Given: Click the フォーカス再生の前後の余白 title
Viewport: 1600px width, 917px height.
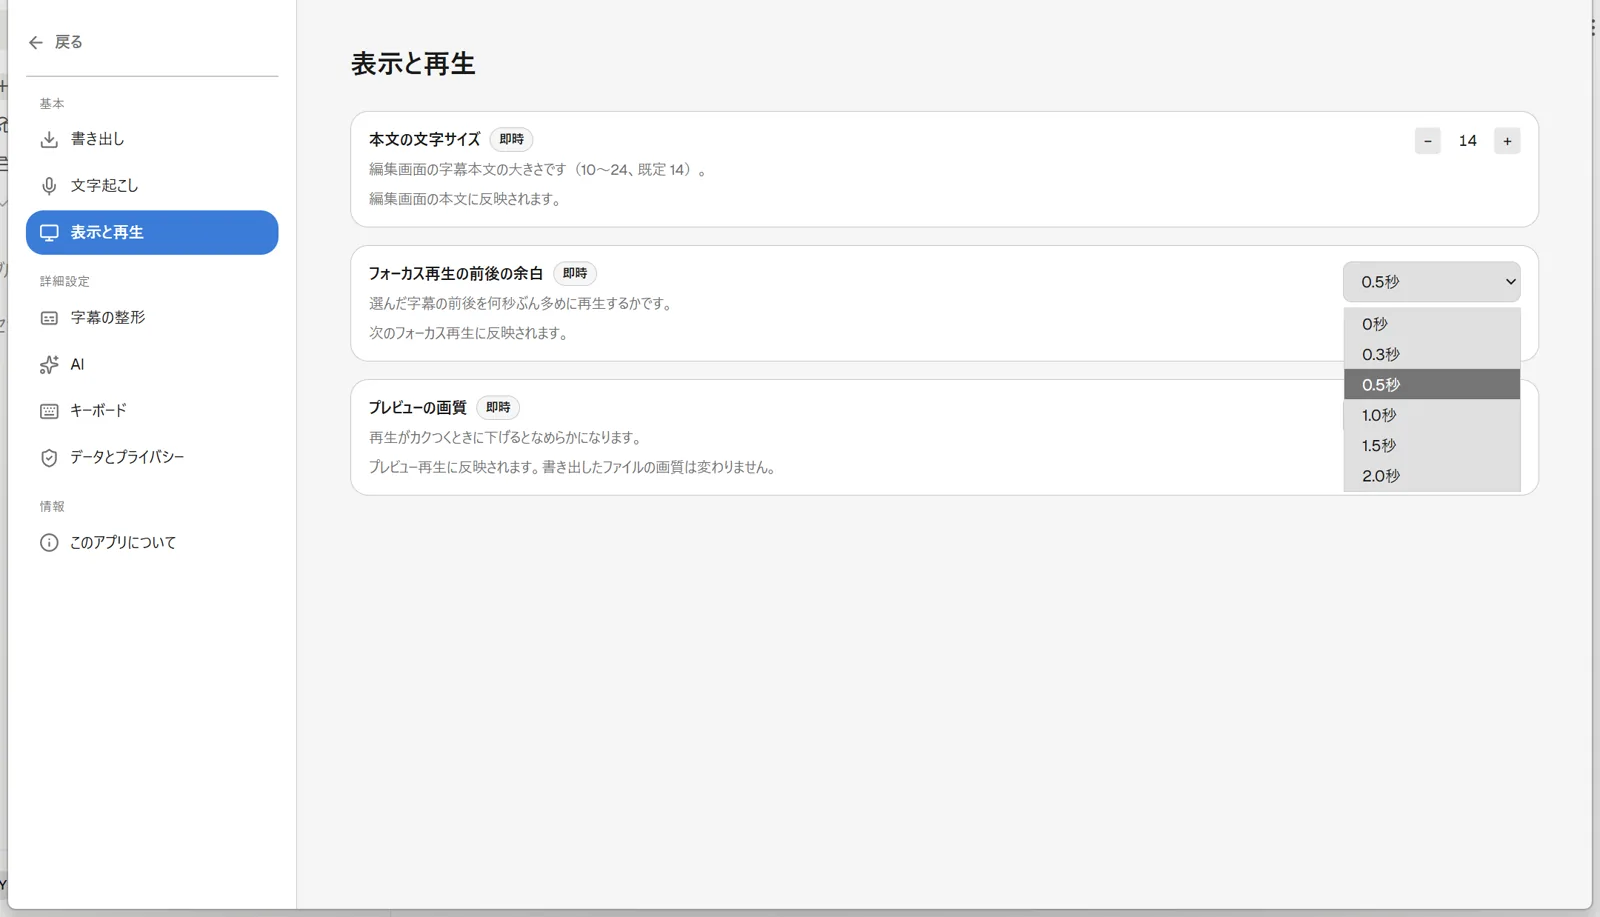Looking at the screenshot, I should point(456,273).
